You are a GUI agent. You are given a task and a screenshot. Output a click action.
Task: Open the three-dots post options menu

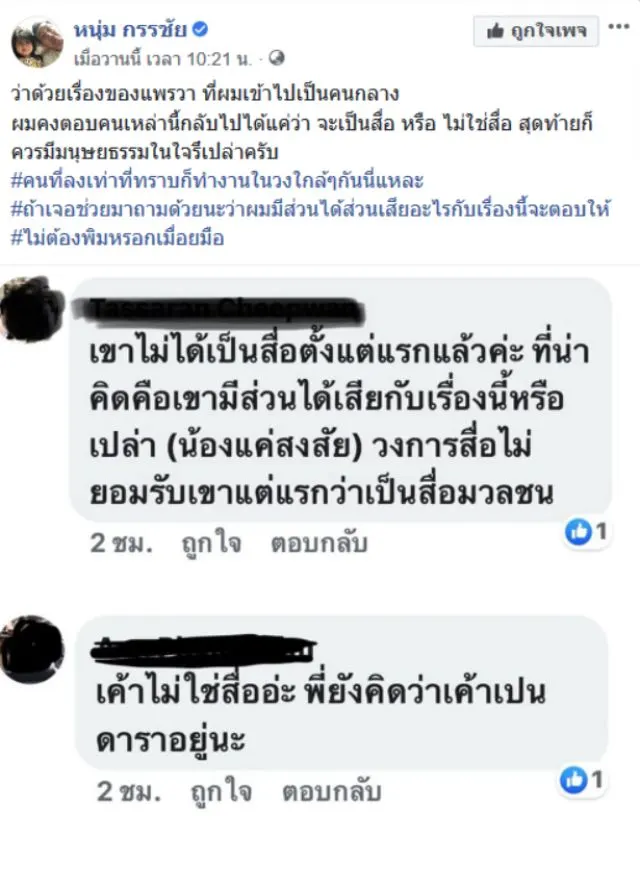coord(619,27)
